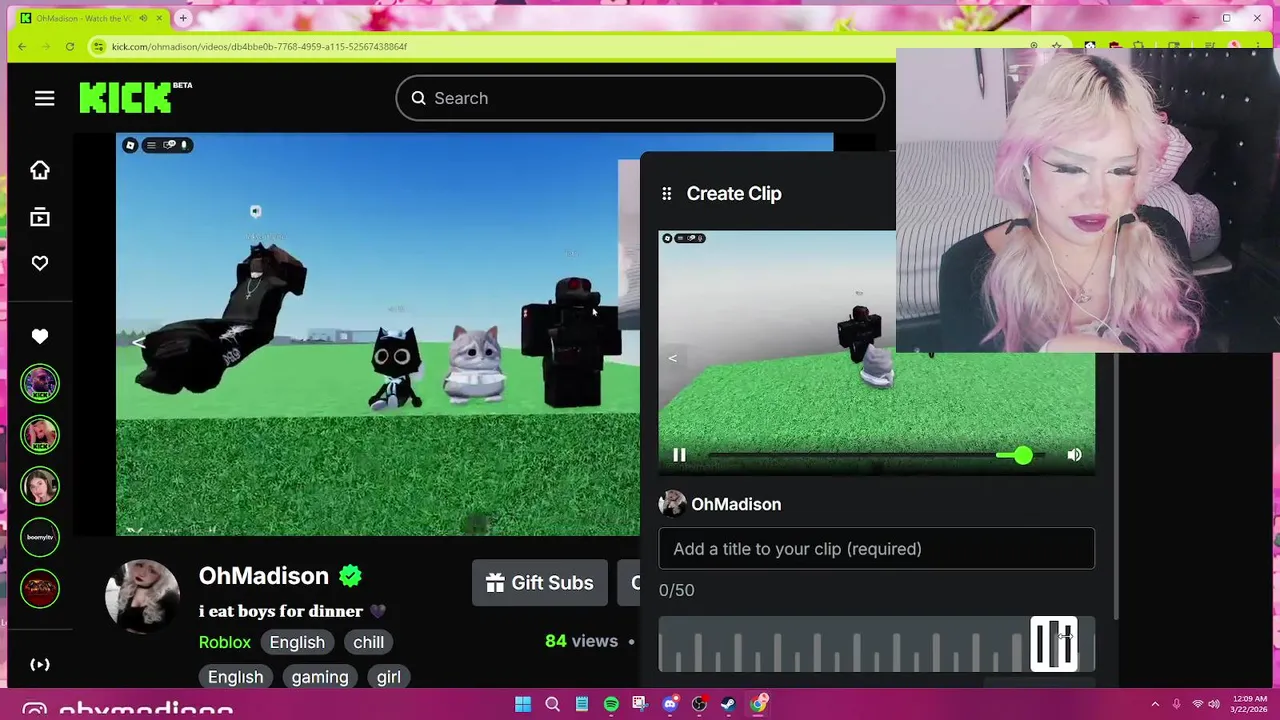This screenshot has height=720, width=1280.
Task: Click the taskbar volume speaker icon
Action: click(x=1214, y=704)
